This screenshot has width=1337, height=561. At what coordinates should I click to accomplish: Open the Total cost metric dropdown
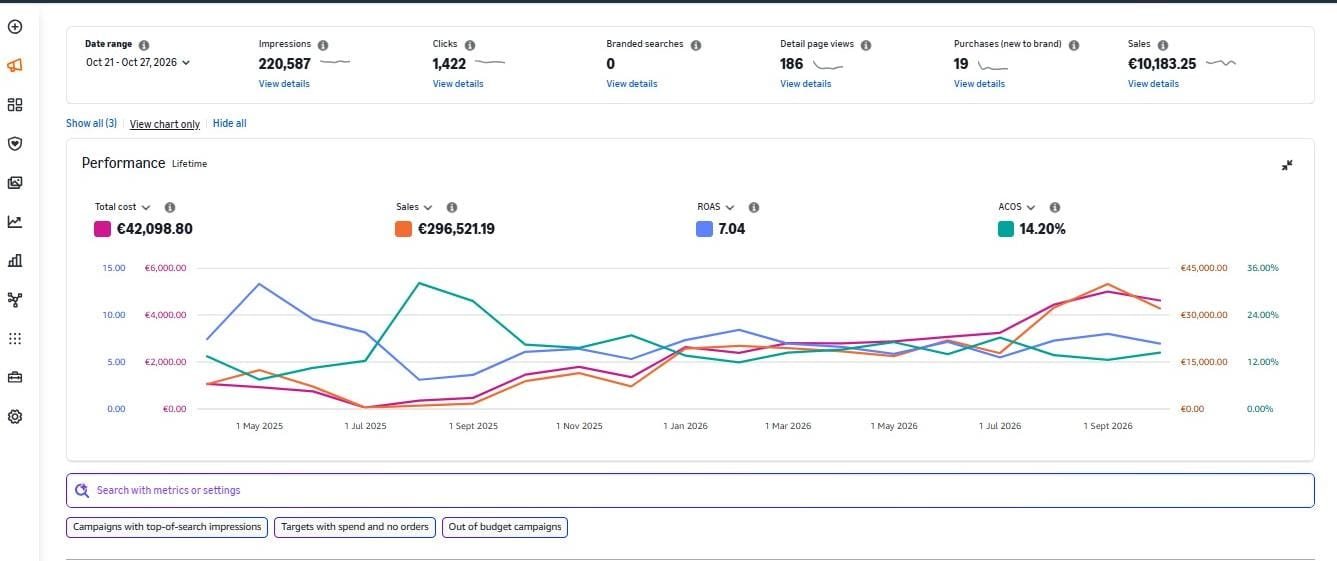click(x=122, y=207)
